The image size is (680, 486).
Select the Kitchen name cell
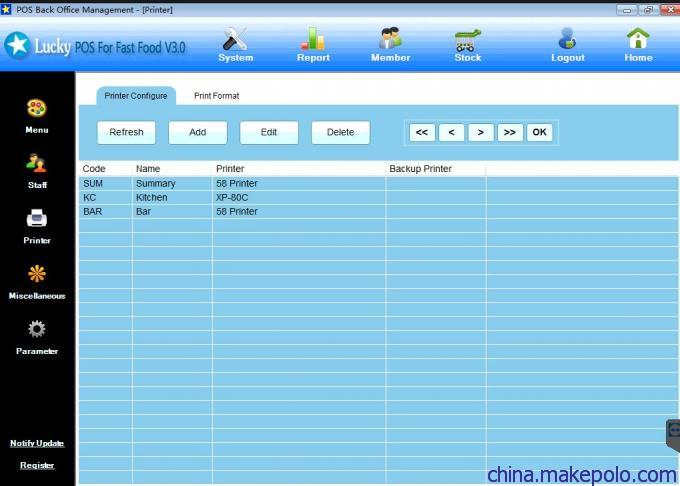172,198
